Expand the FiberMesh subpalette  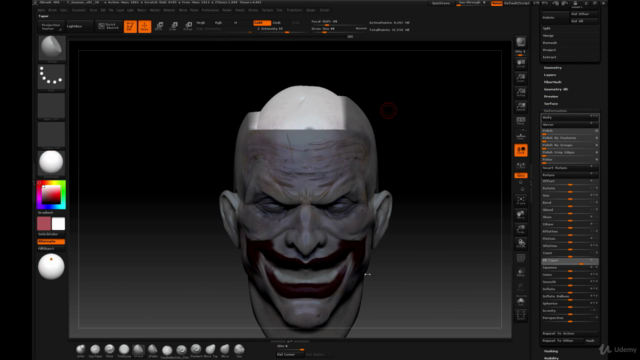pos(553,82)
